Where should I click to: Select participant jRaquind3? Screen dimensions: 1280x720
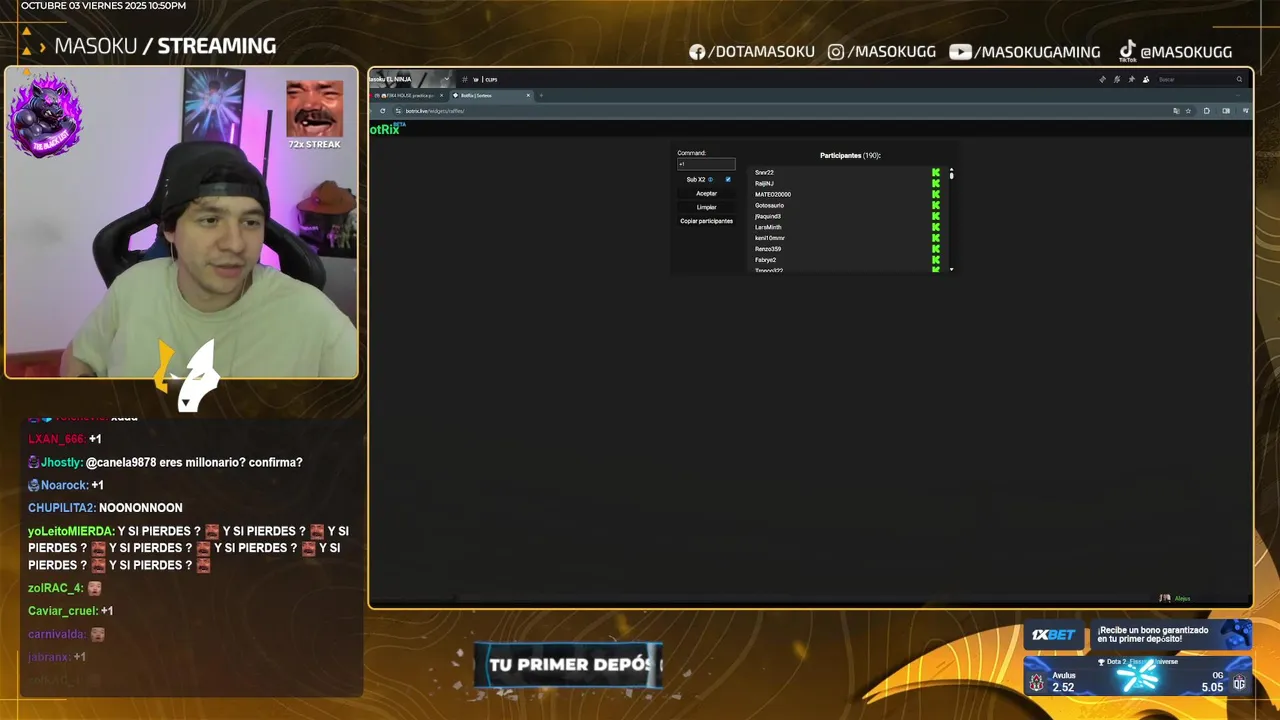tap(767, 216)
